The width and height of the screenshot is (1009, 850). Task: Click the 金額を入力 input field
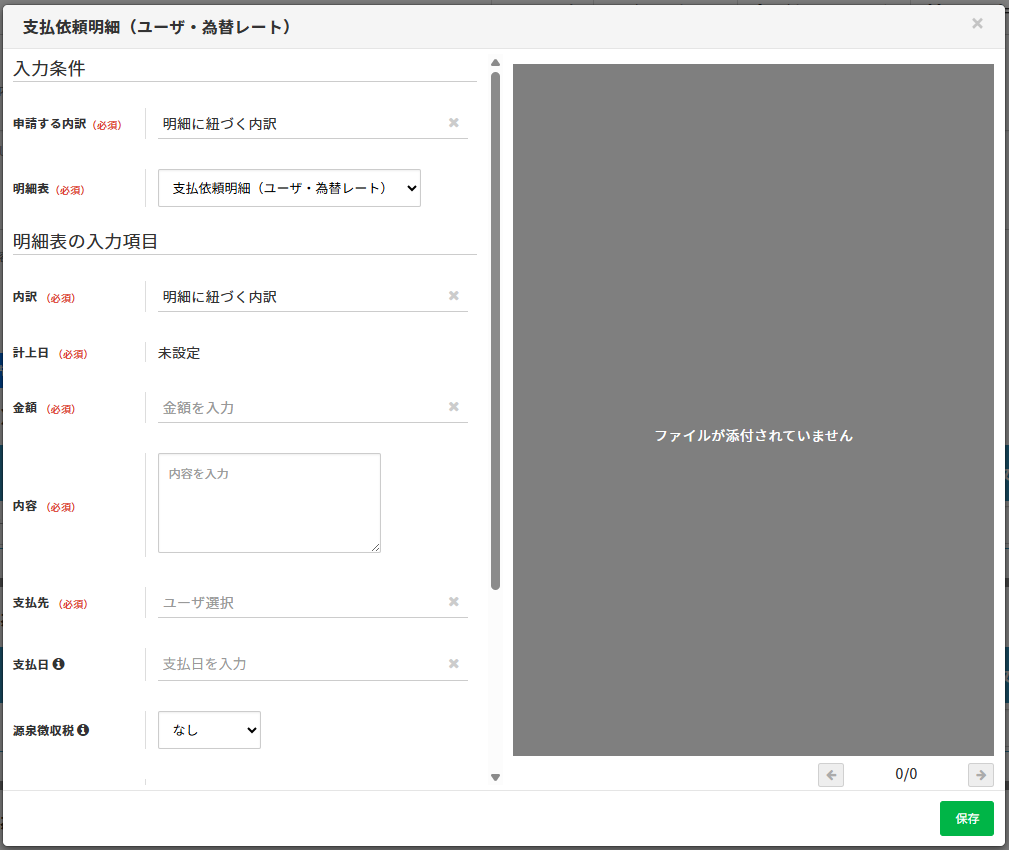click(300, 408)
